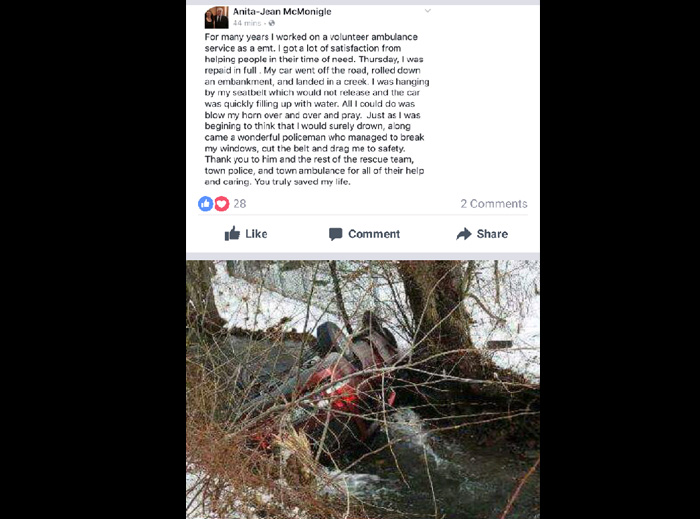Expand the post options chevron
The image size is (700, 519).
click(x=428, y=11)
